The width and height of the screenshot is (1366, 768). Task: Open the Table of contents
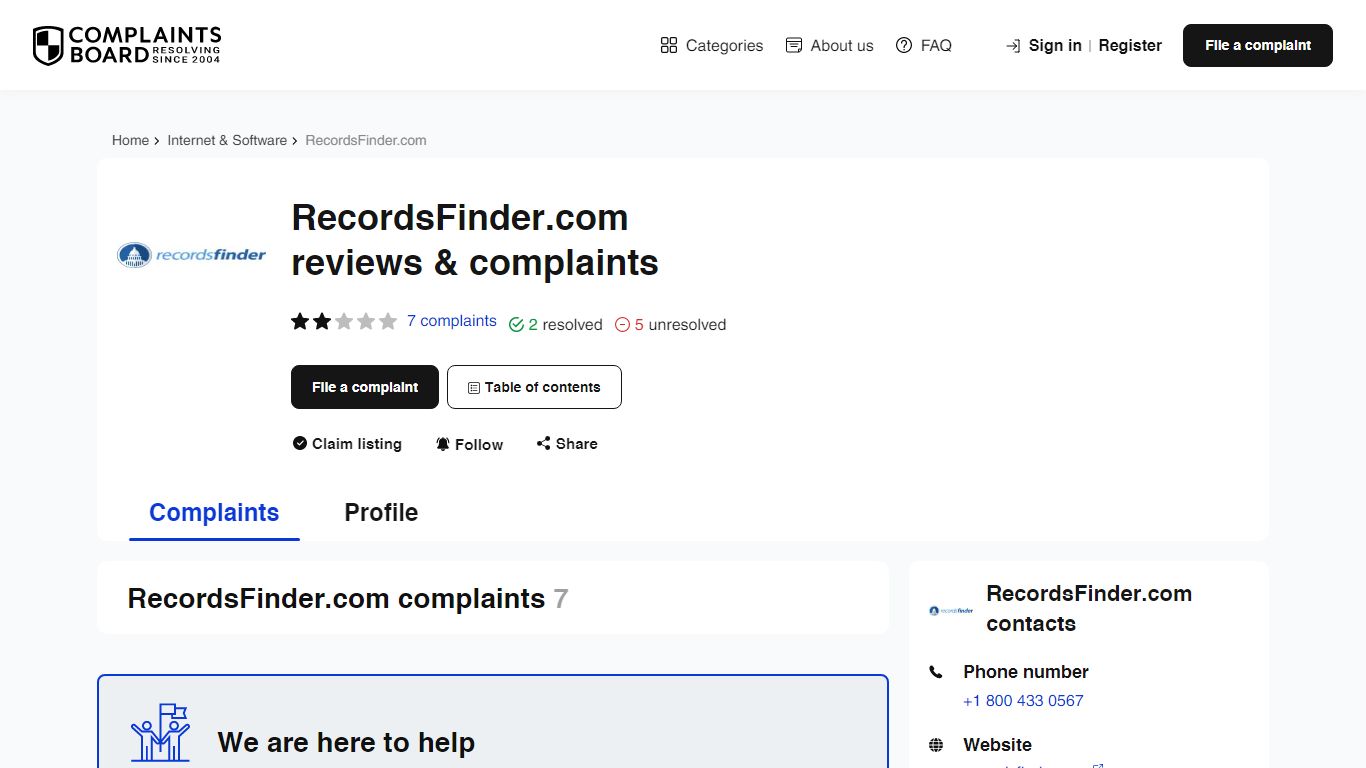[534, 387]
